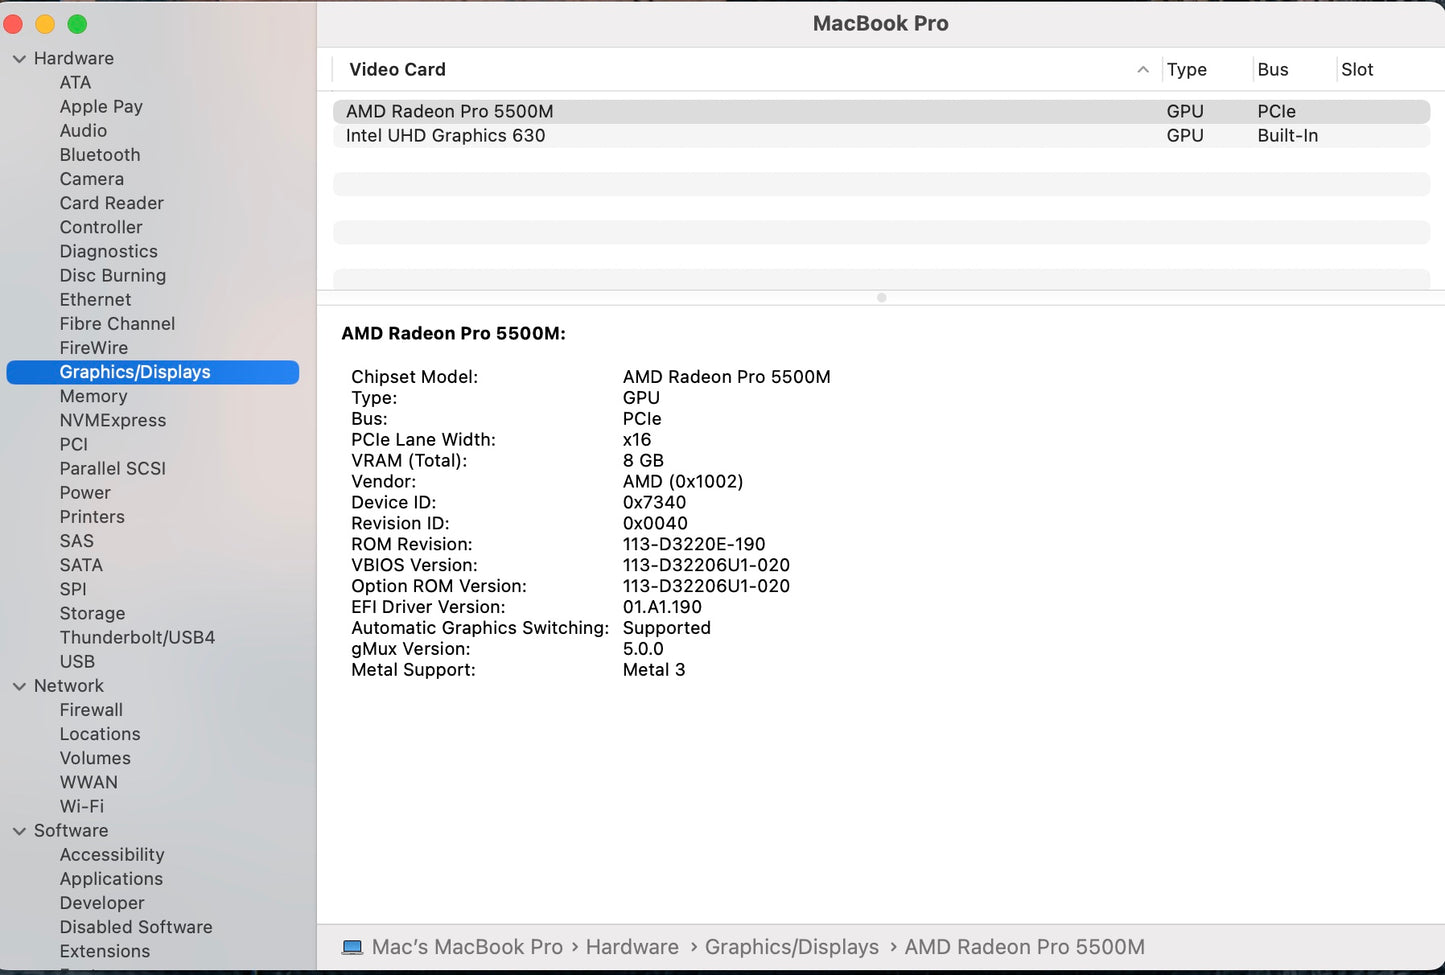Select Wi-Fi under Network
This screenshot has width=1445, height=975.
81,807
